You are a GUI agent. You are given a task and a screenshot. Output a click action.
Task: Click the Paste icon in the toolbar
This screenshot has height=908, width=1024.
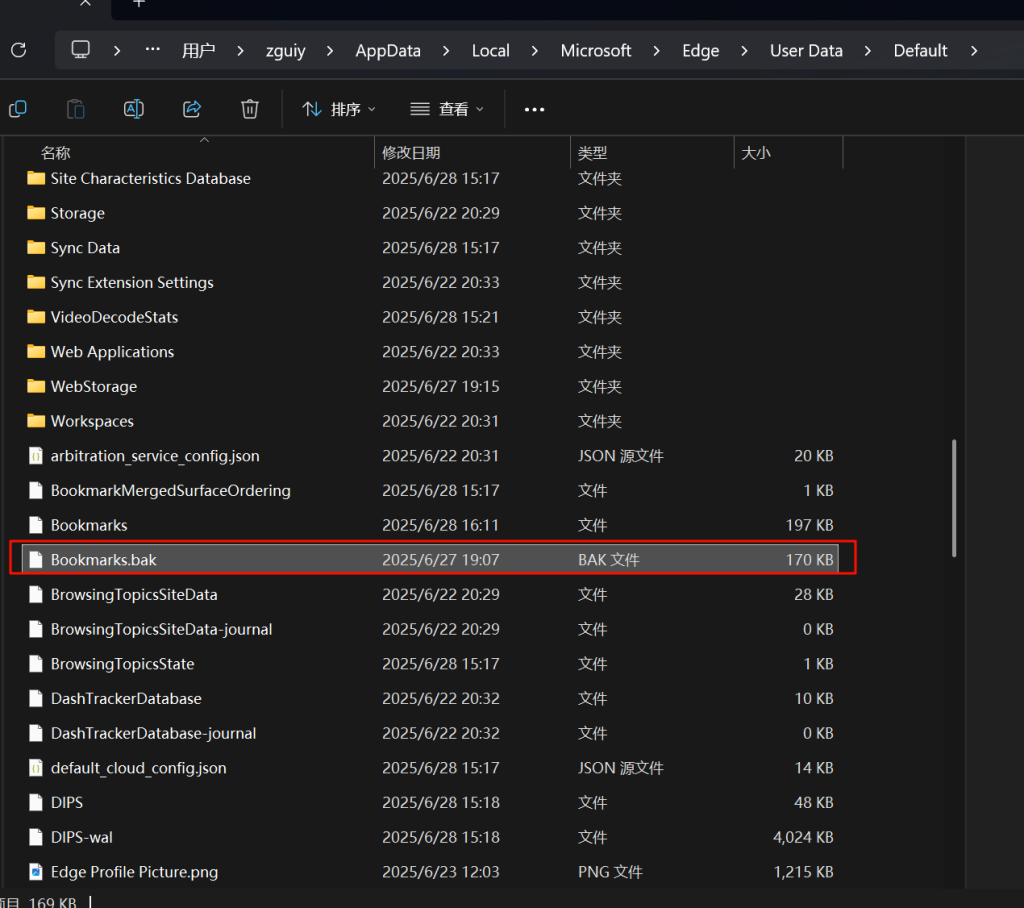tap(75, 109)
